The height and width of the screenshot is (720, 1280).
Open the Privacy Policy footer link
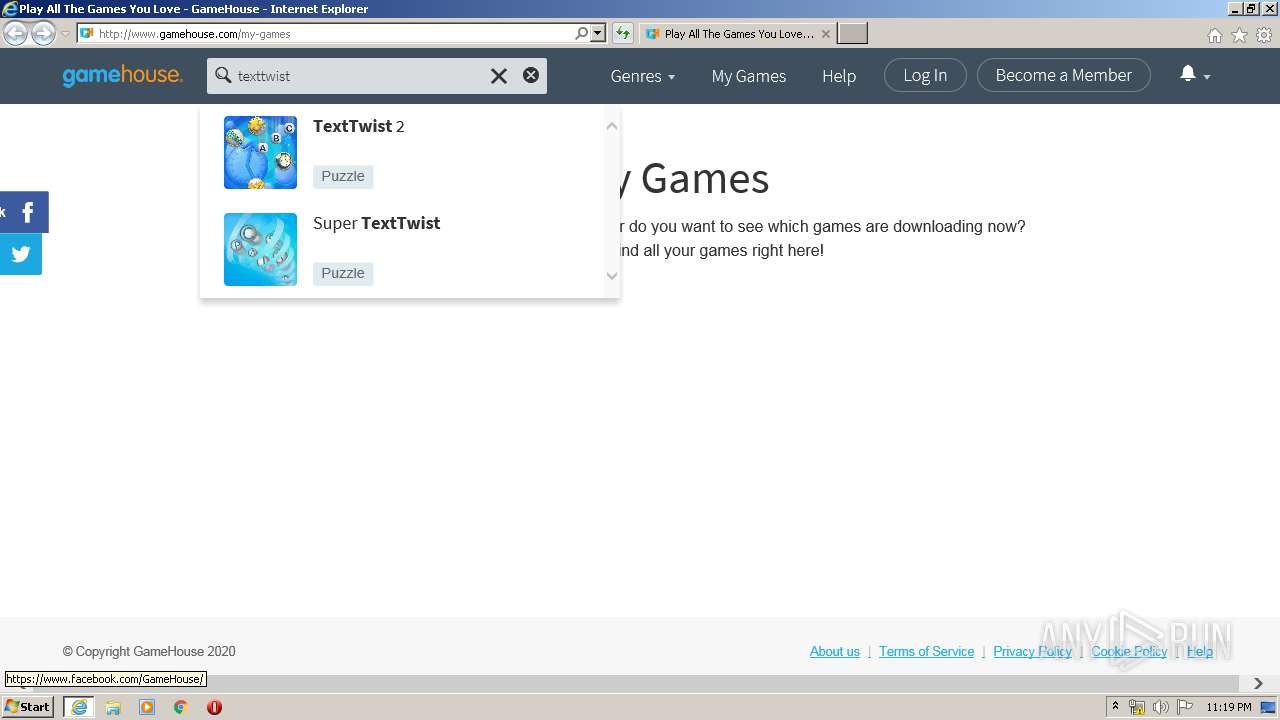click(1032, 651)
